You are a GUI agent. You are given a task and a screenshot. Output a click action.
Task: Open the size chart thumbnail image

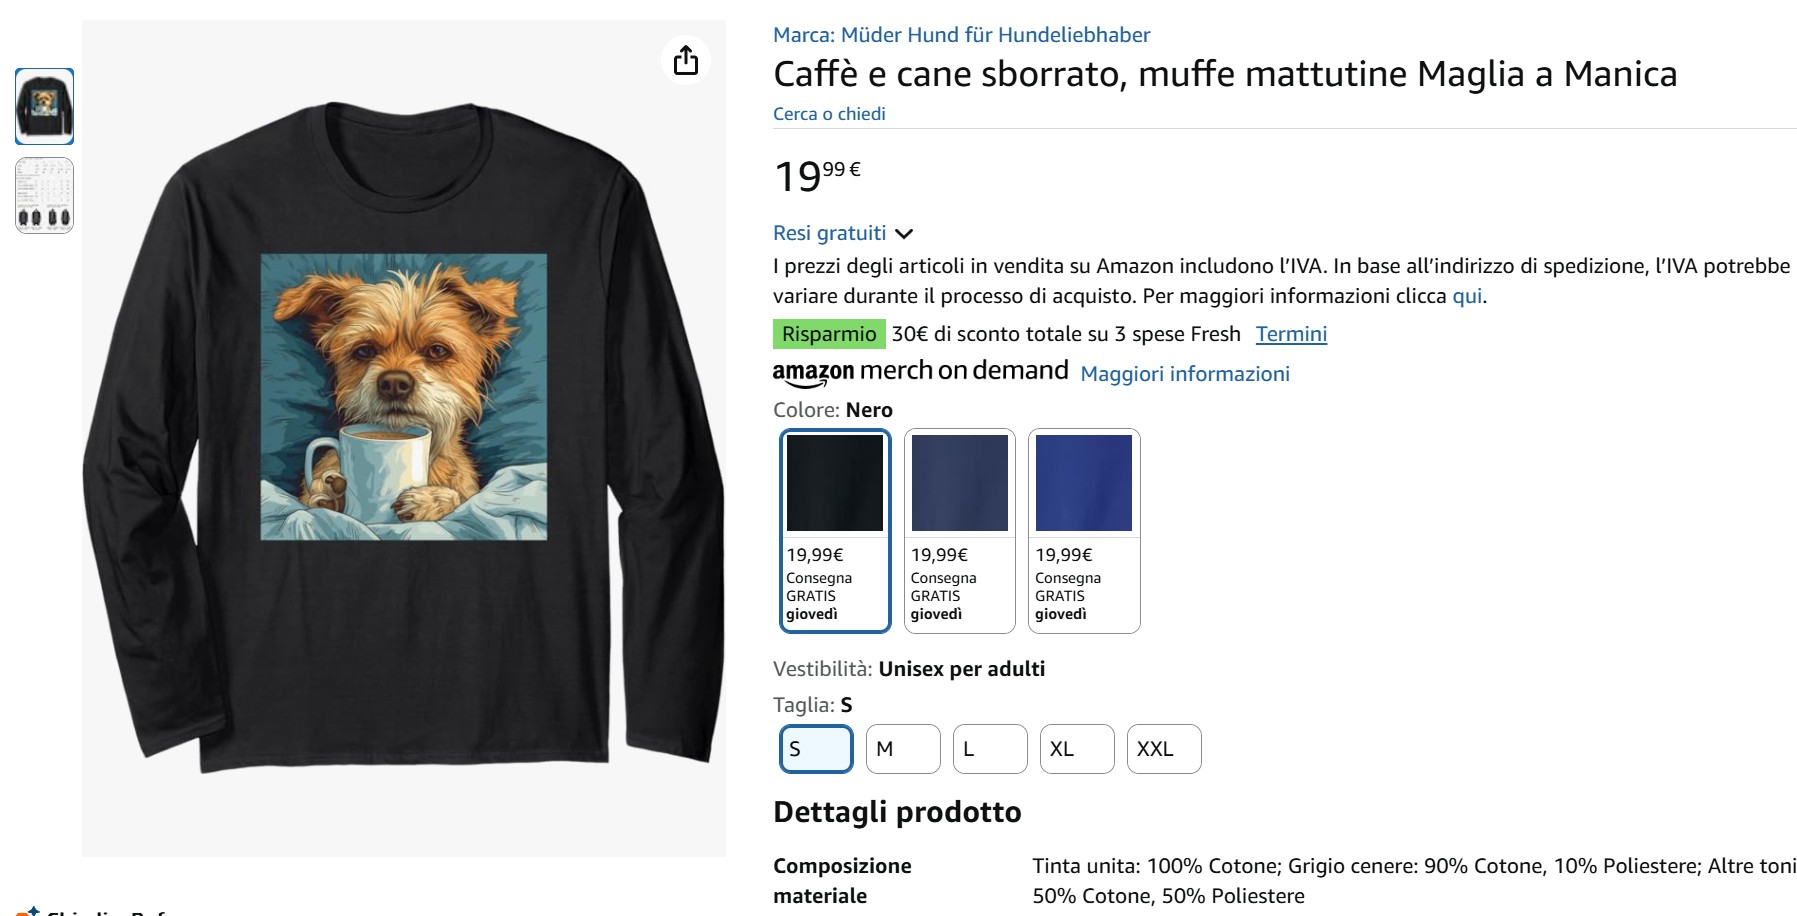44,195
